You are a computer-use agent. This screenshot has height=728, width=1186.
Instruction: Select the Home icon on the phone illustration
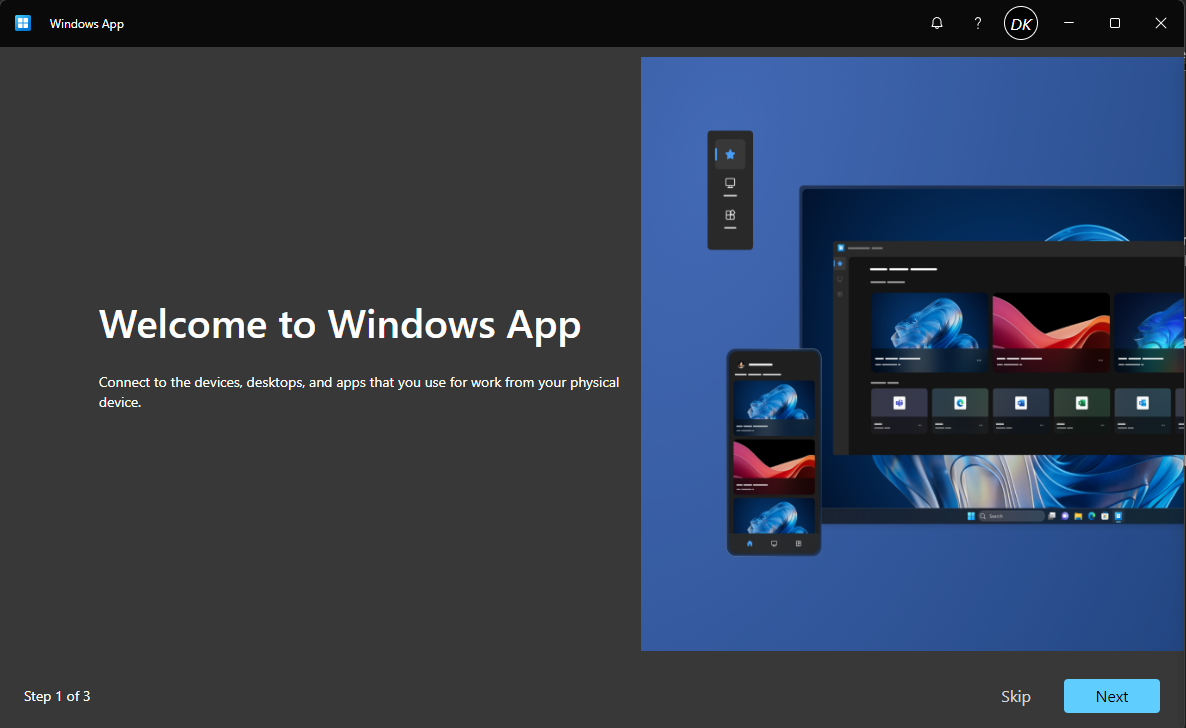click(x=750, y=543)
